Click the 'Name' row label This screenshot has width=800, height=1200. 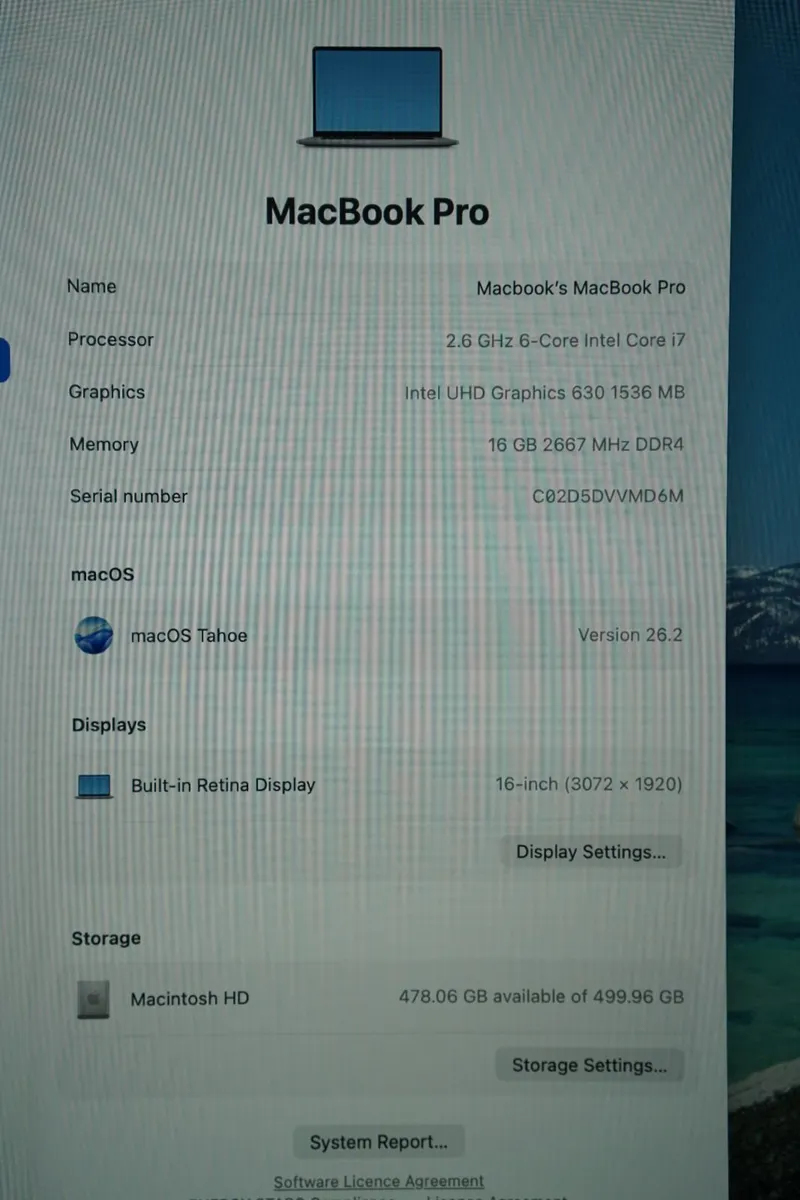[92, 286]
